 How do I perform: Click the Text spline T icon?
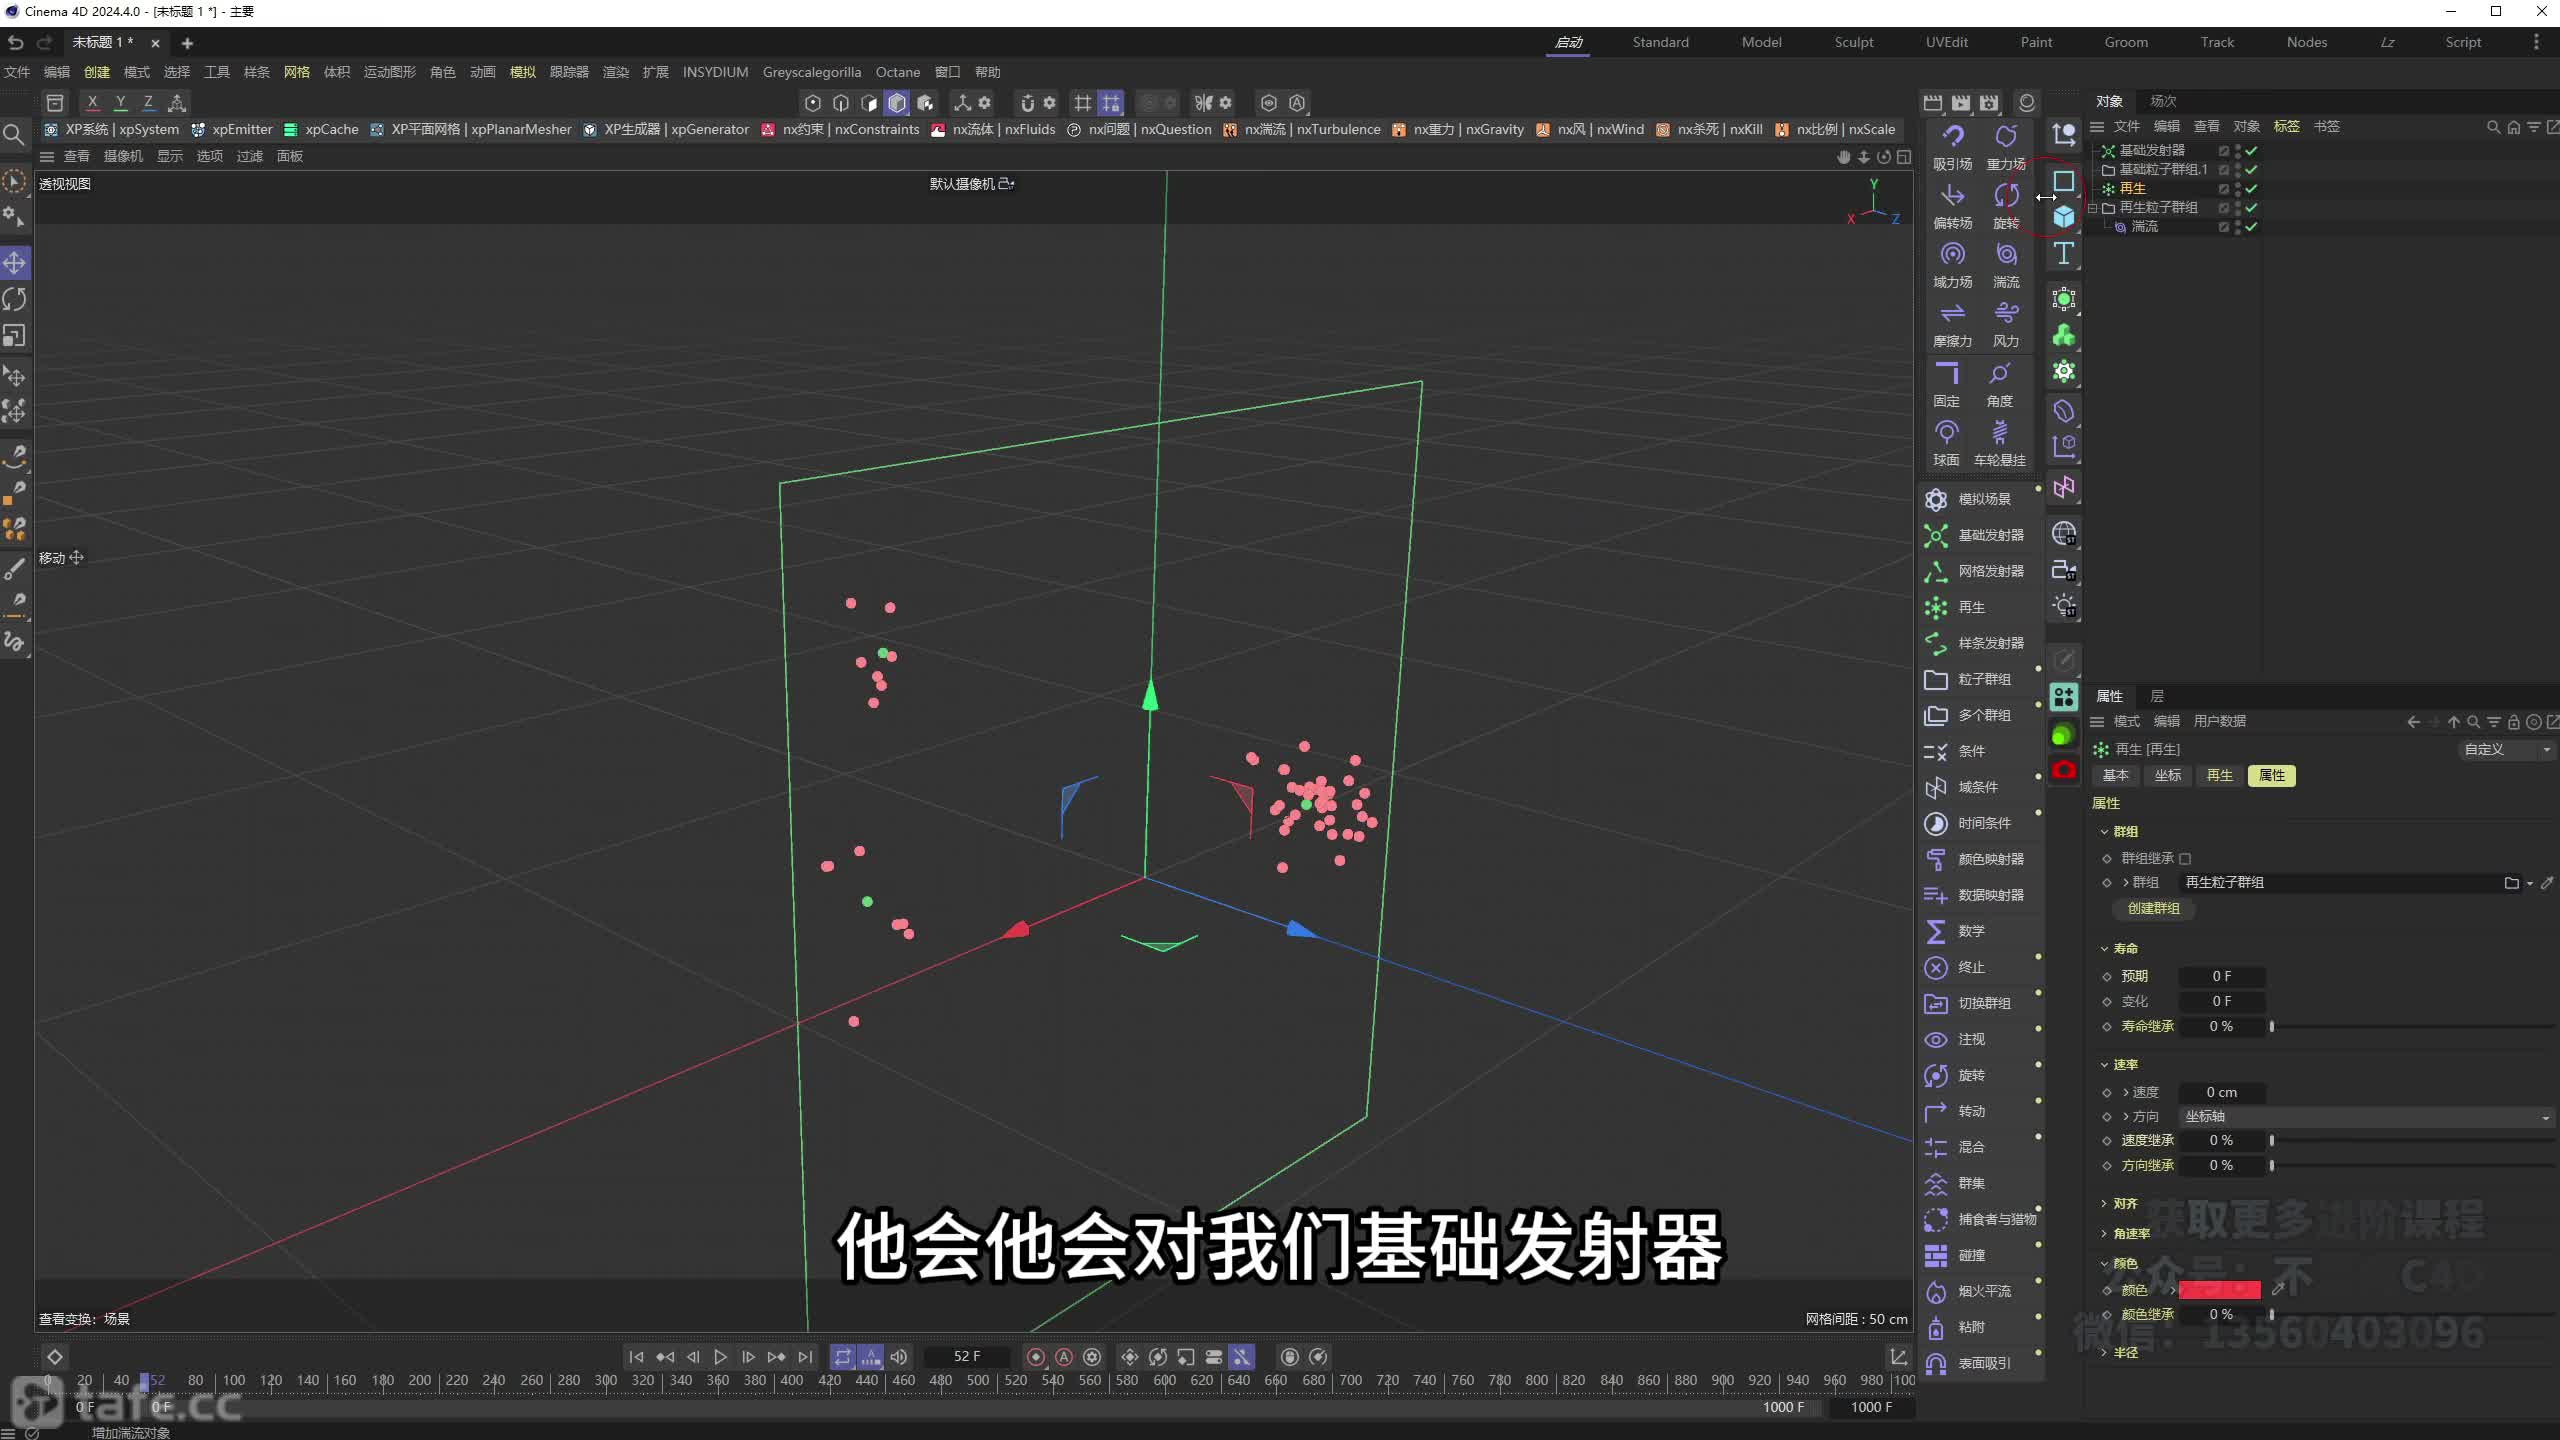coord(2064,254)
